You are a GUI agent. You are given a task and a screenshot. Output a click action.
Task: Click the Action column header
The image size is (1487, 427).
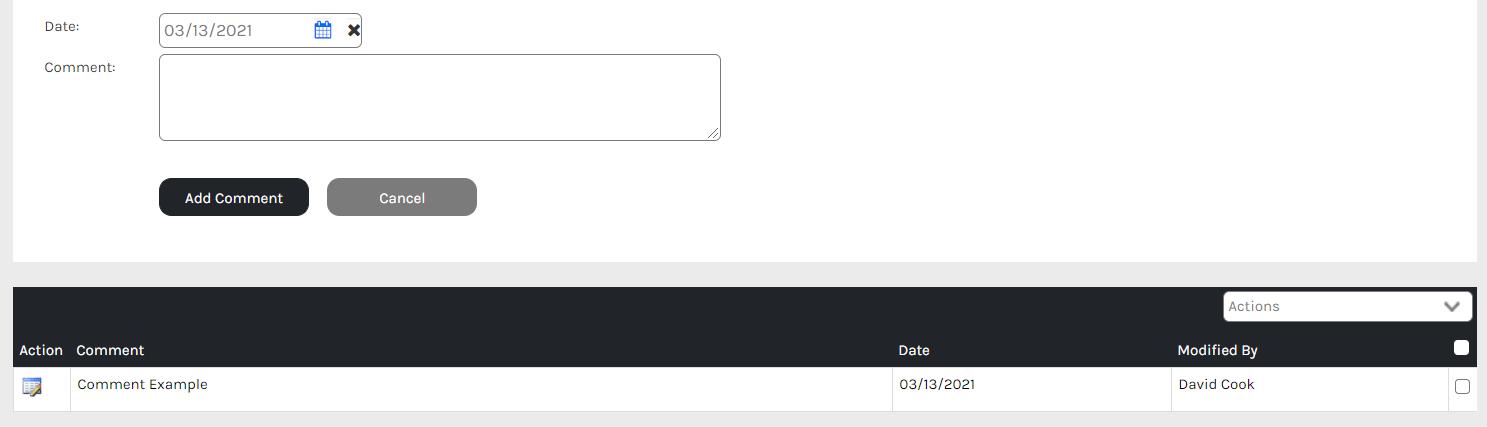click(x=41, y=350)
